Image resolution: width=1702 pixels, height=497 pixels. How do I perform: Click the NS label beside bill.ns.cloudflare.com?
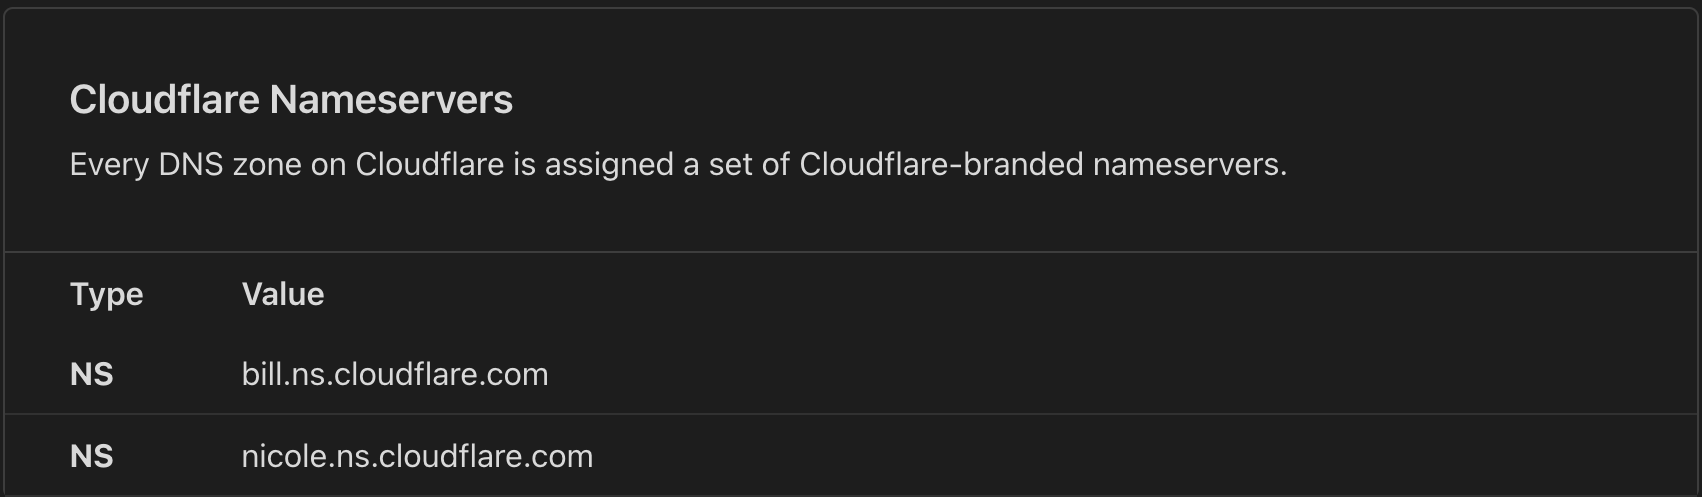coord(92,374)
